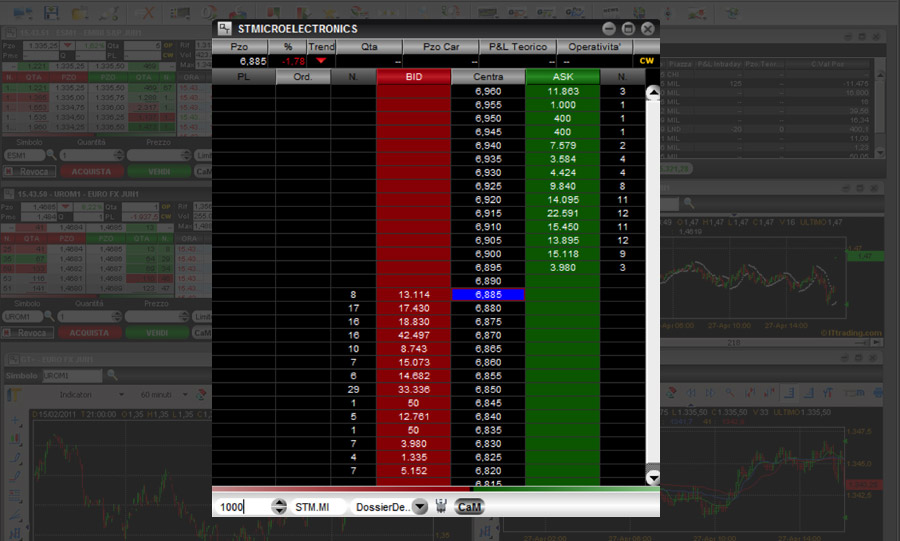Click the CaM button in order book
This screenshot has height=541, width=900.
pyautogui.click(x=470, y=507)
